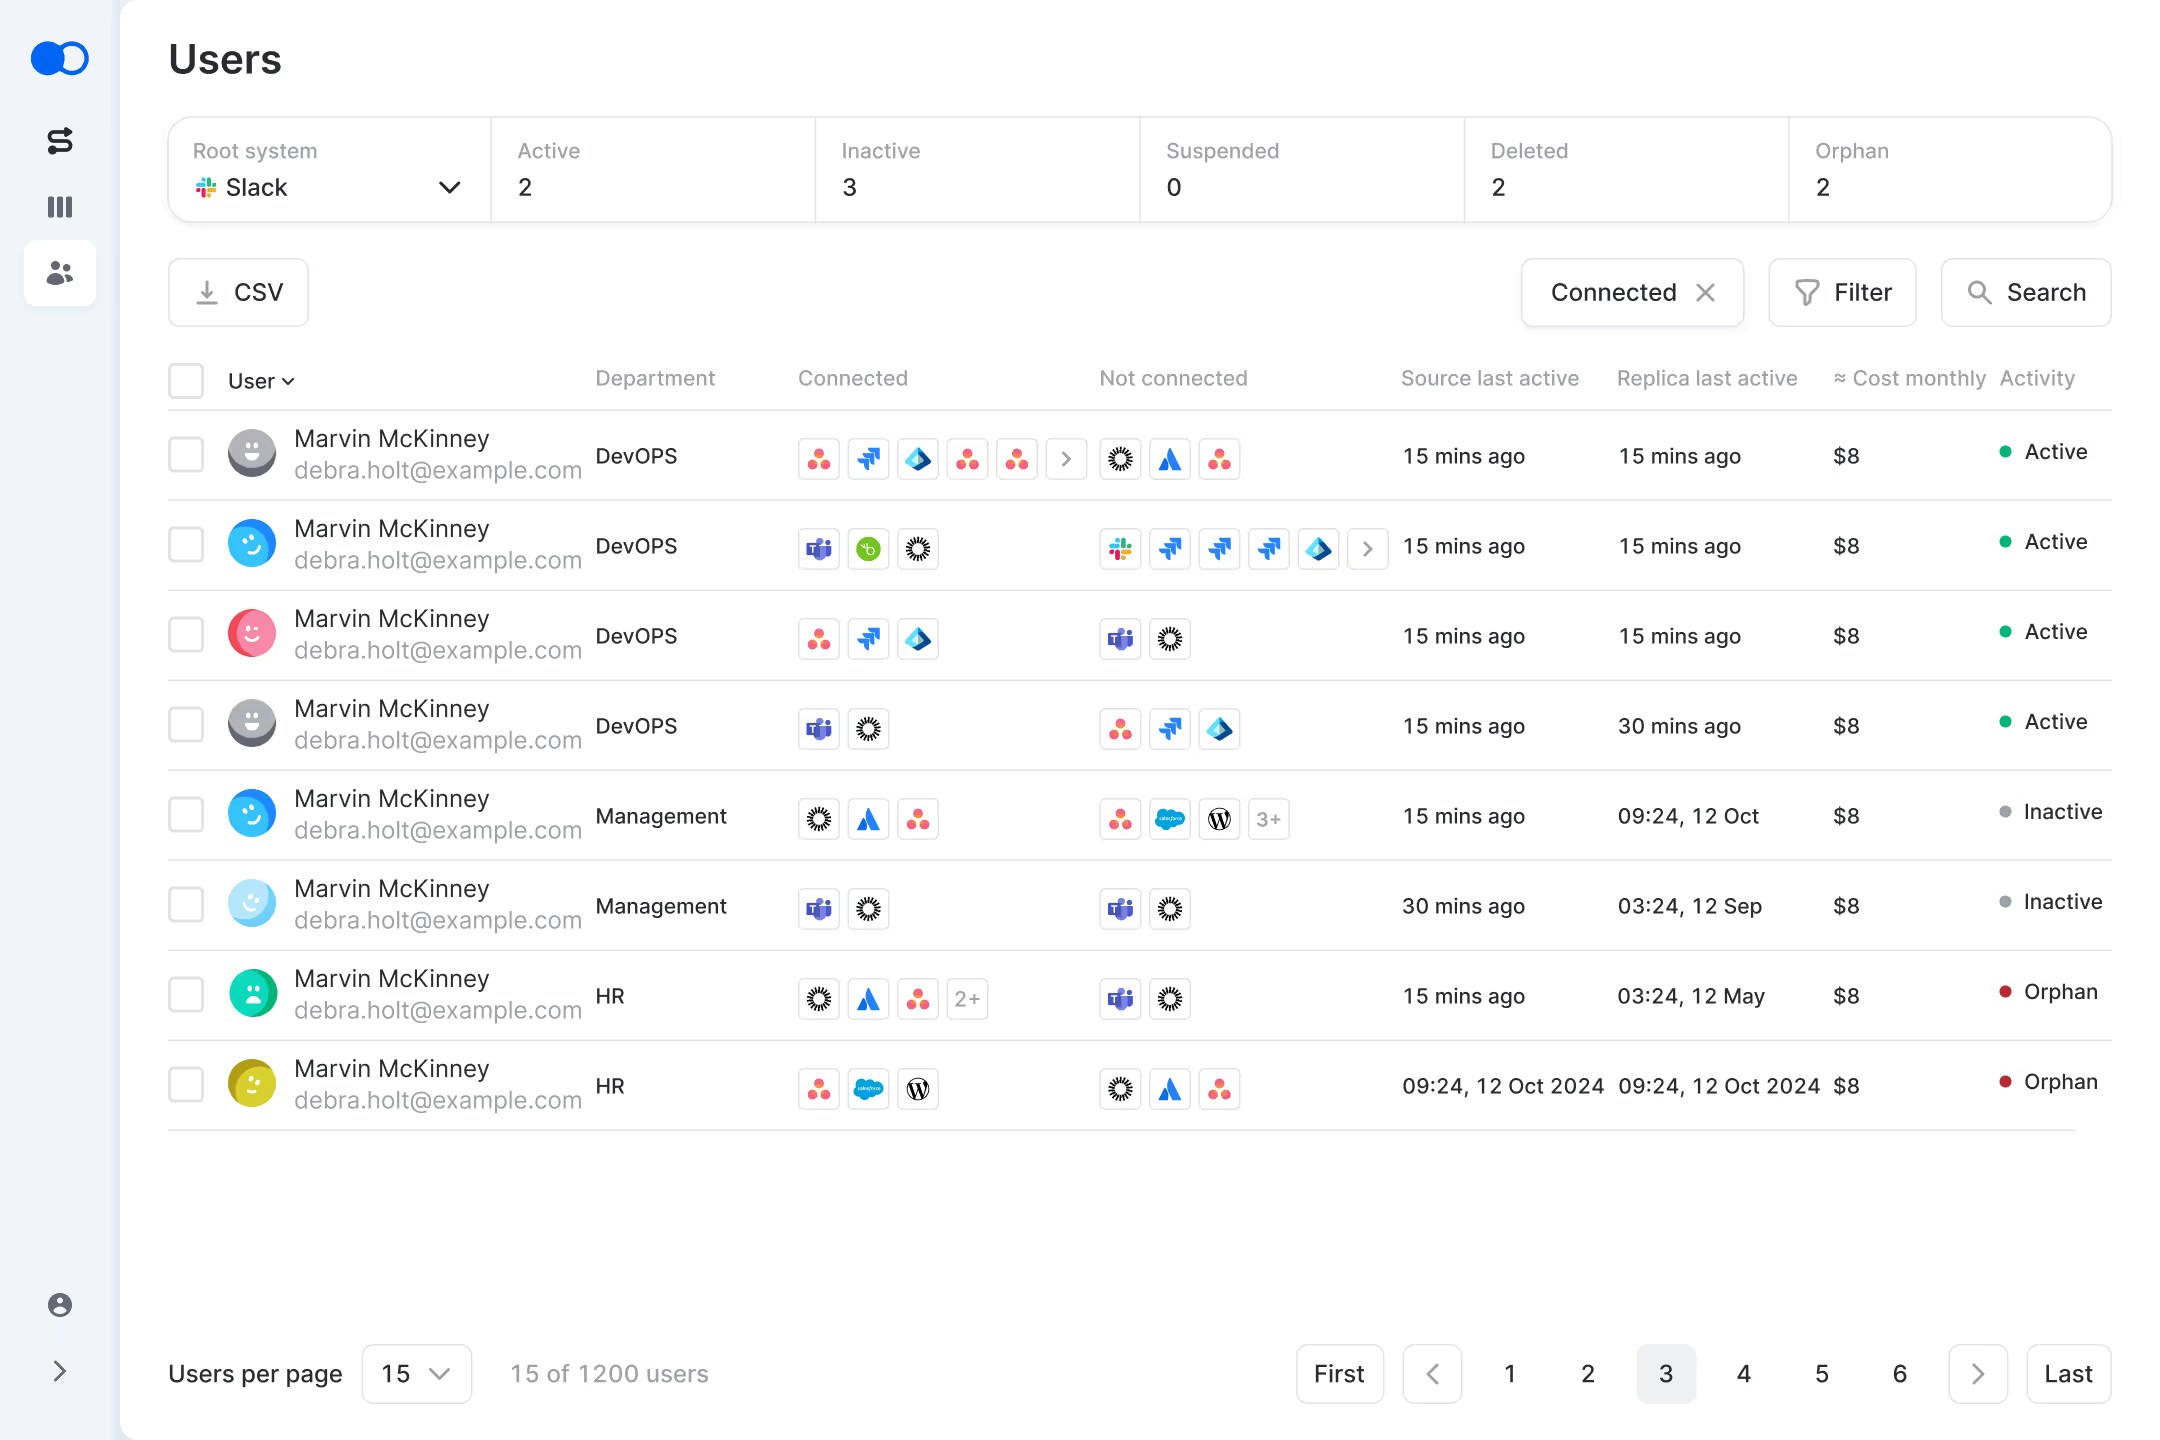
Task: Click the Search field button
Action: [x=2026, y=292]
